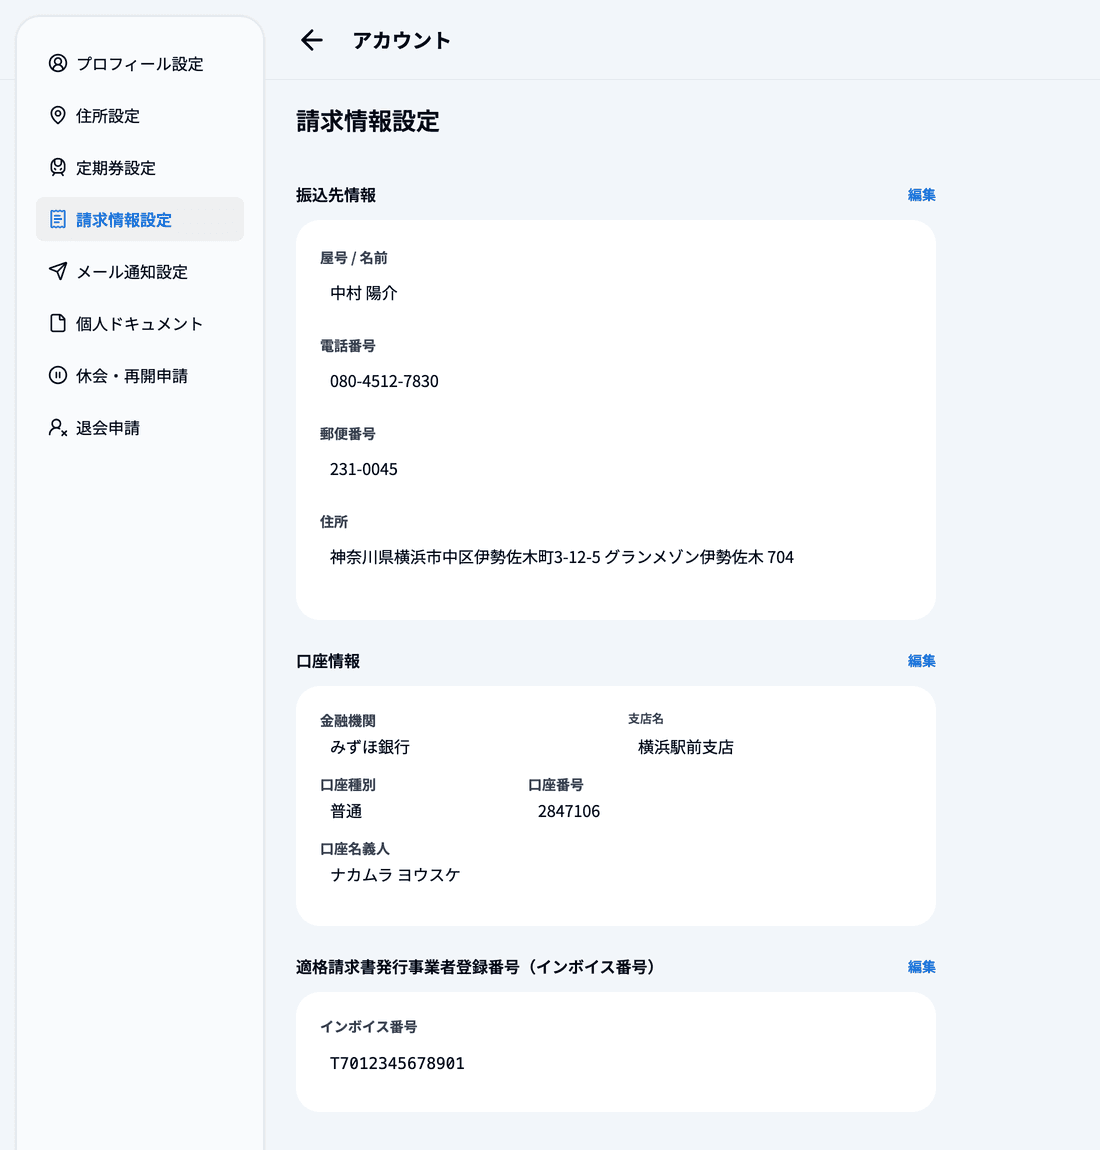Click the 口座種別 label
This screenshot has height=1150, width=1100.
pyautogui.click(x=348, y=785)
